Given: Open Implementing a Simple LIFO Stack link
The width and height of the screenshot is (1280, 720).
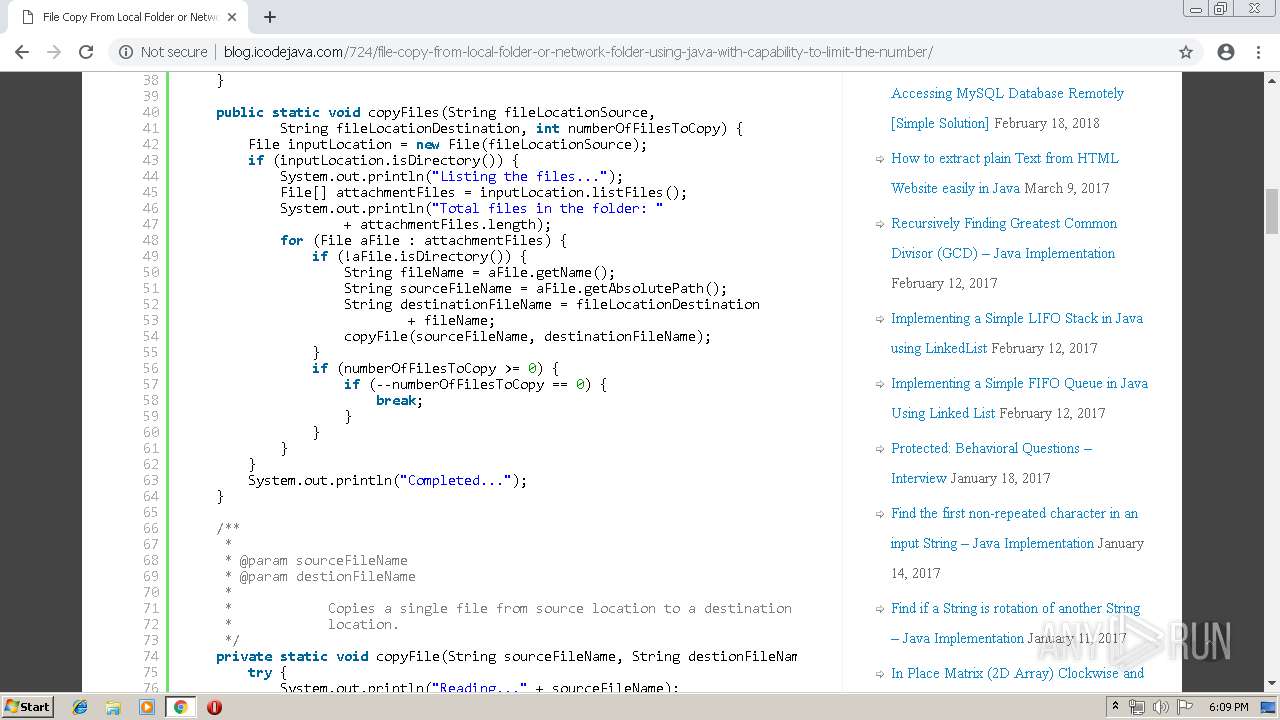Looking at the screenshot, I should point(1016,333).
